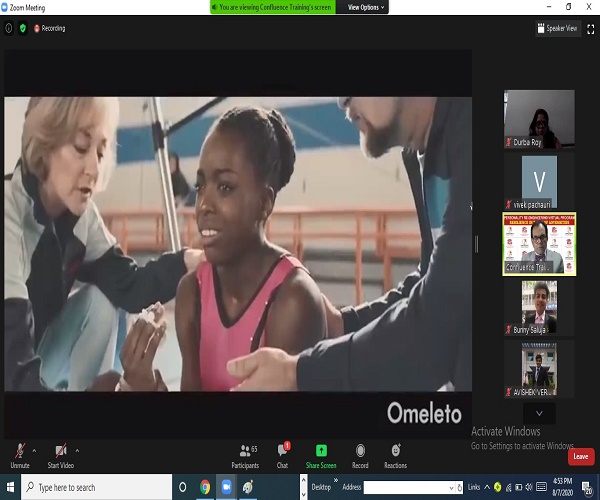Click the yellow-green tray icon
This screenshot has width=600, height=500.
[497, 487]
